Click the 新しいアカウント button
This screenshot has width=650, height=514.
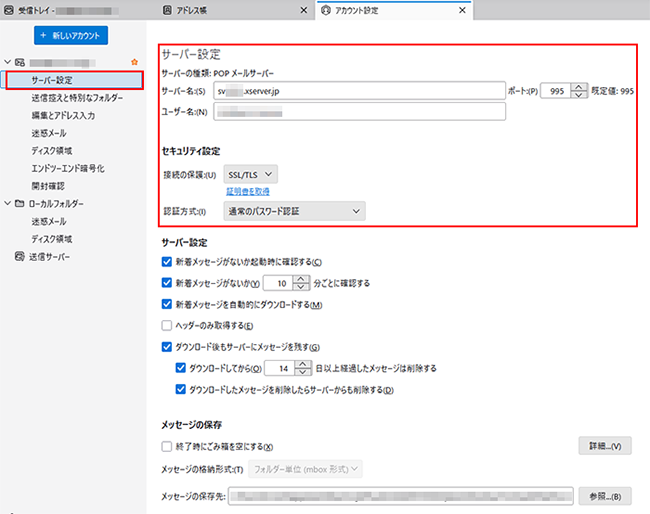(71, 36)
